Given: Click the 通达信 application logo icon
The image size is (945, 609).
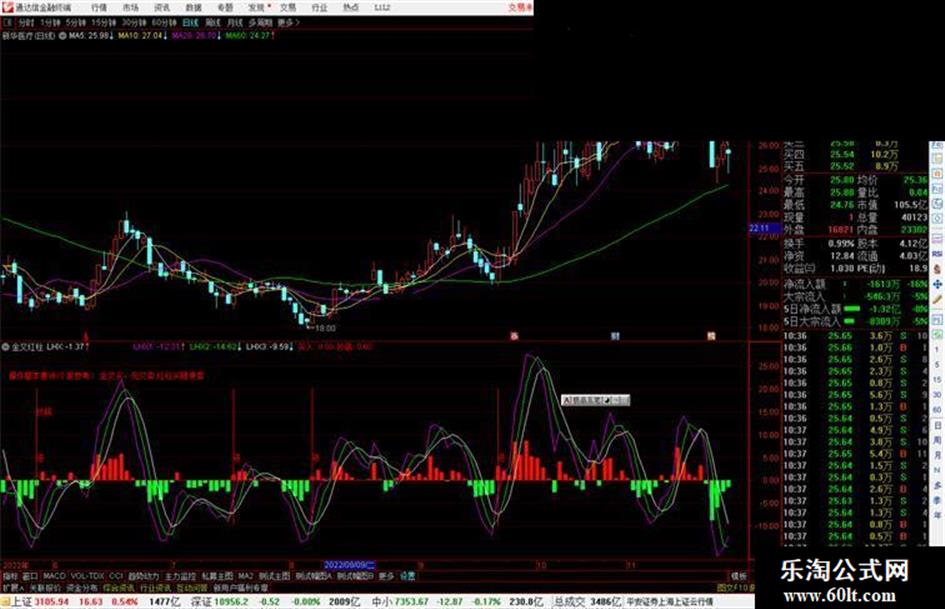Looking at the screenshot, I should [7, 7].
